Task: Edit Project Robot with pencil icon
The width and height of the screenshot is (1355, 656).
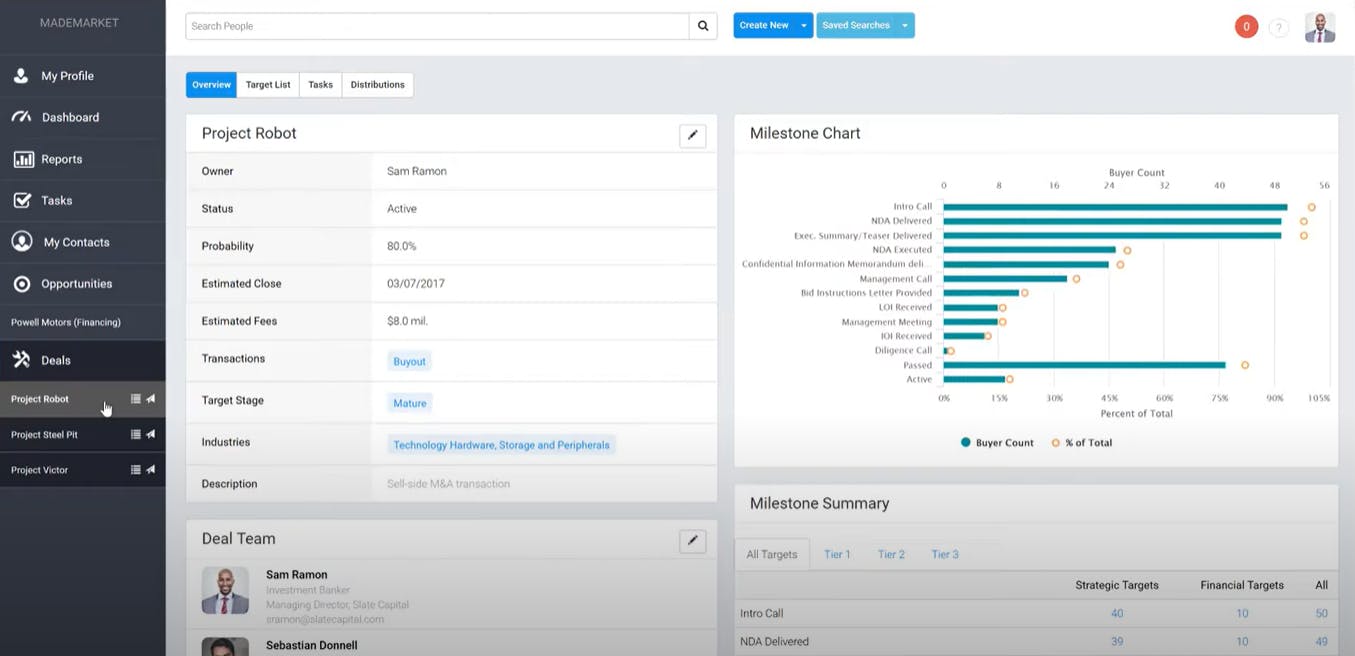Action: [693, 136]
